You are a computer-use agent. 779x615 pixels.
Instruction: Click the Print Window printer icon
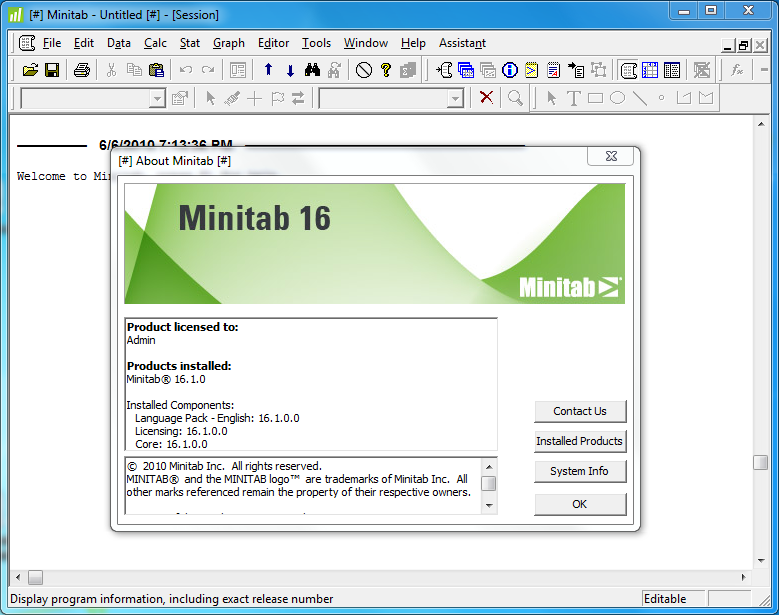click(82, 70)
